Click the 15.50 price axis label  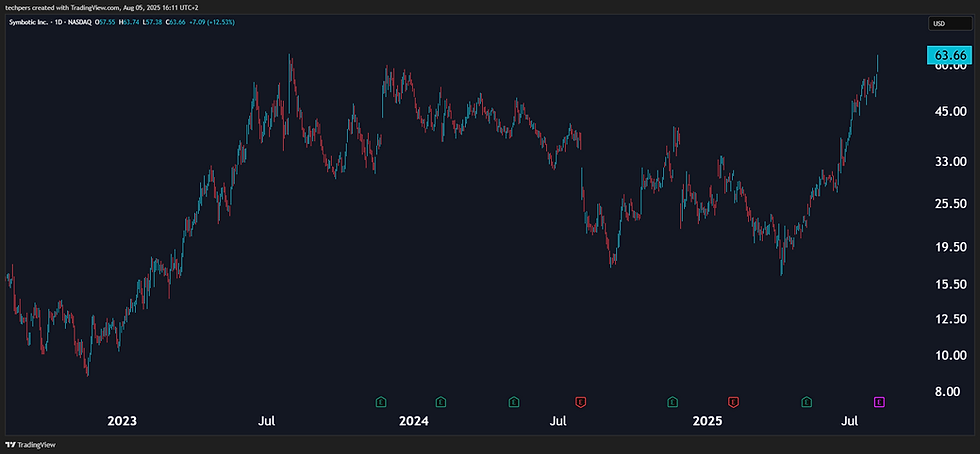pos(950,284)
